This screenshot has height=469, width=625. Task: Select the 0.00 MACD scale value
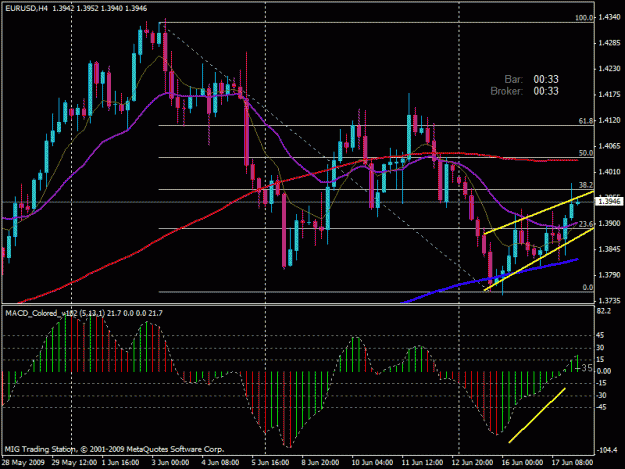pos(604,371)
